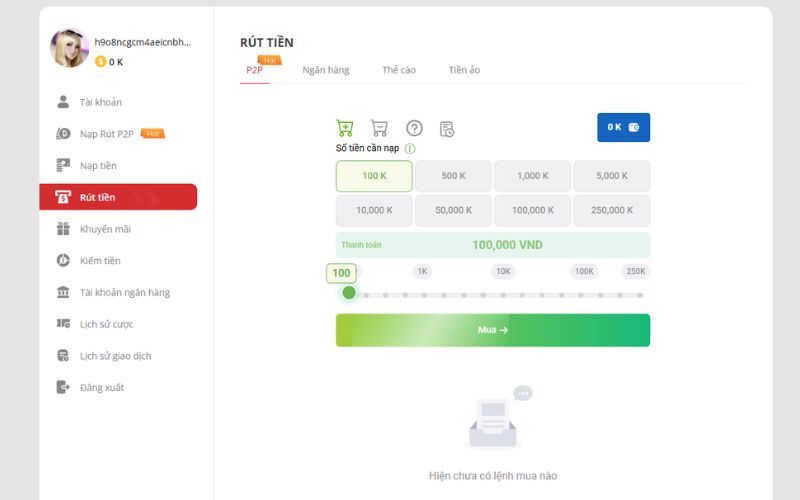This screenshot has width=800, height=500.
Task: Switch to the Thẻ cào tab
Action: point(398,70)
